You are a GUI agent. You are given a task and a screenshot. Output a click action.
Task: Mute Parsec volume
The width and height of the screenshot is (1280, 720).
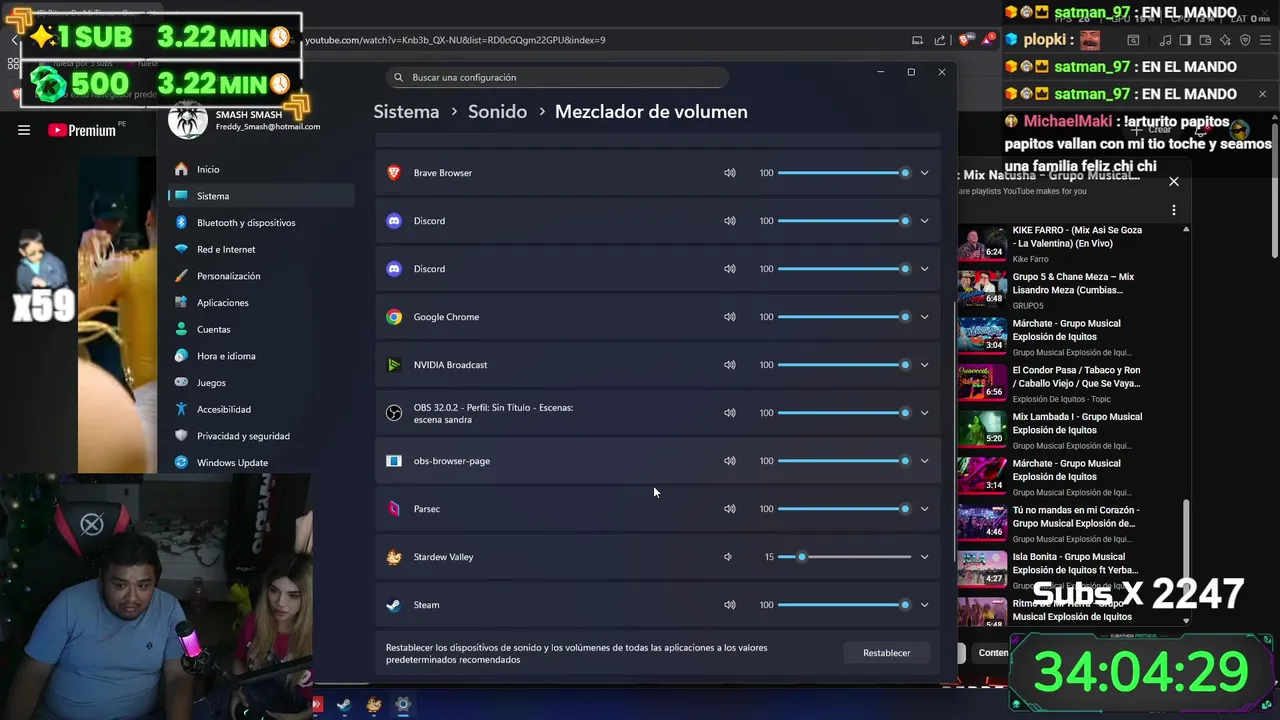(730, 509)
